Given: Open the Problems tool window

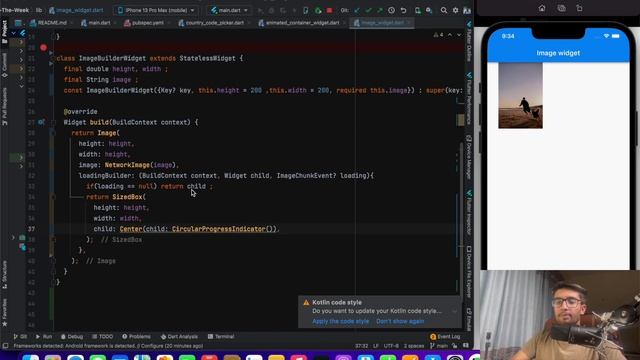Looking at the screenshot, I should click(136, 337).
